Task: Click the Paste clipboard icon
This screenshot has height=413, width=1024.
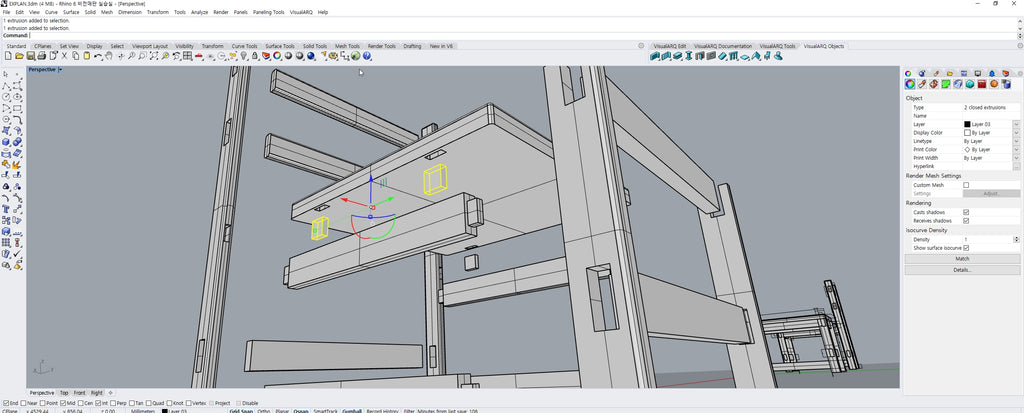Action: tap(87, 56)
